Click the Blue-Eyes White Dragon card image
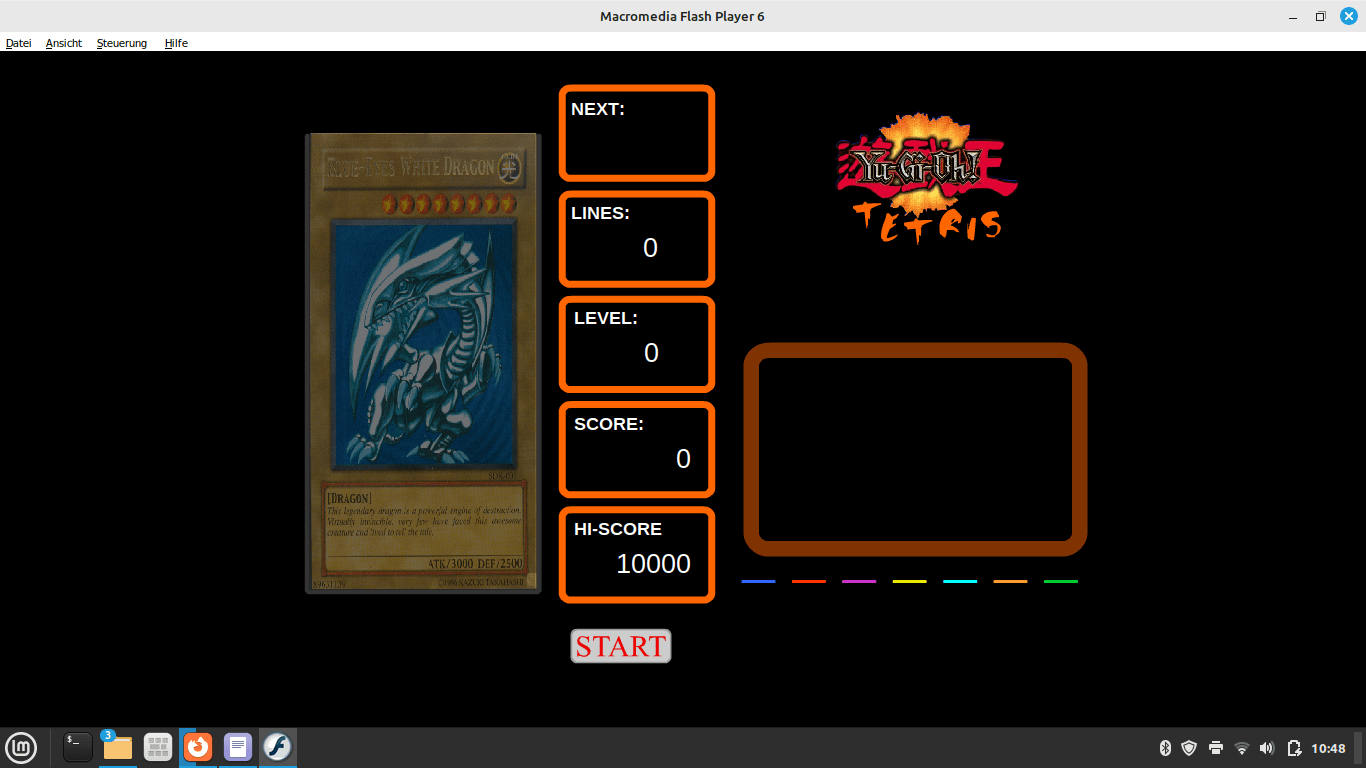This screenshot has height=768, width=1366. coord(423,363)
